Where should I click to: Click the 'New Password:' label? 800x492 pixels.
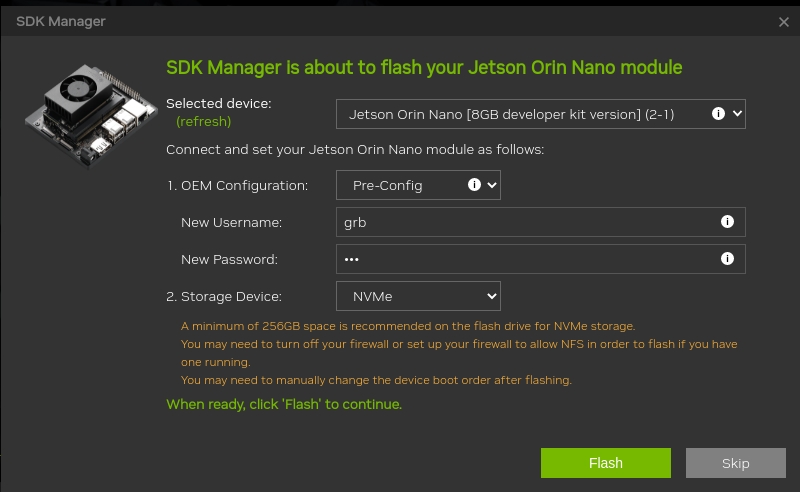[x=229, y=259]
